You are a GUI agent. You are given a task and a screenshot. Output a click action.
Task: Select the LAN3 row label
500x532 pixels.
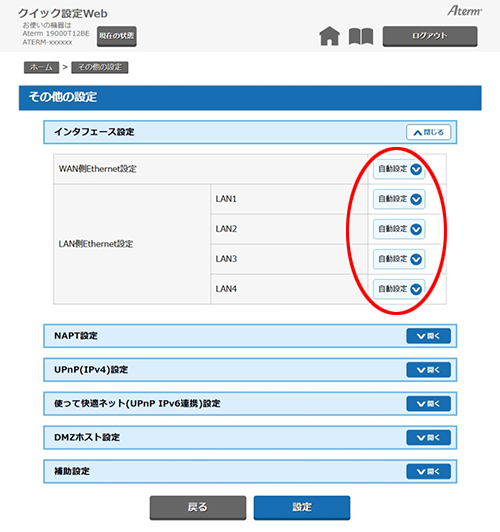pos(226,259)
